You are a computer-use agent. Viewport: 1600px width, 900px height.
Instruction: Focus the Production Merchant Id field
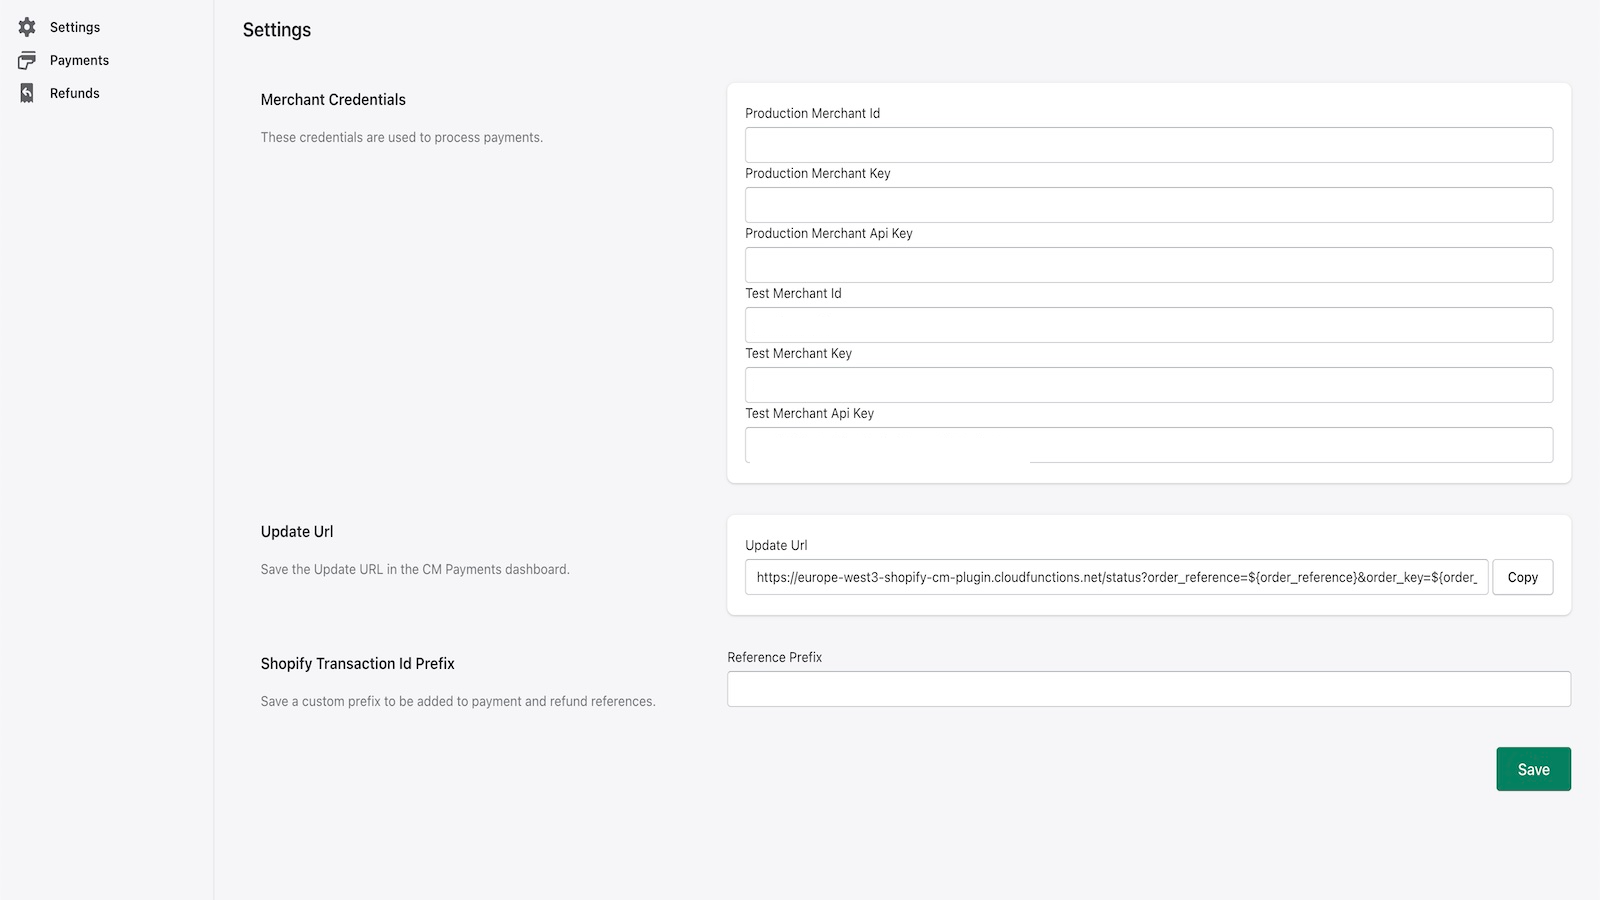[x=1149, y=145]
